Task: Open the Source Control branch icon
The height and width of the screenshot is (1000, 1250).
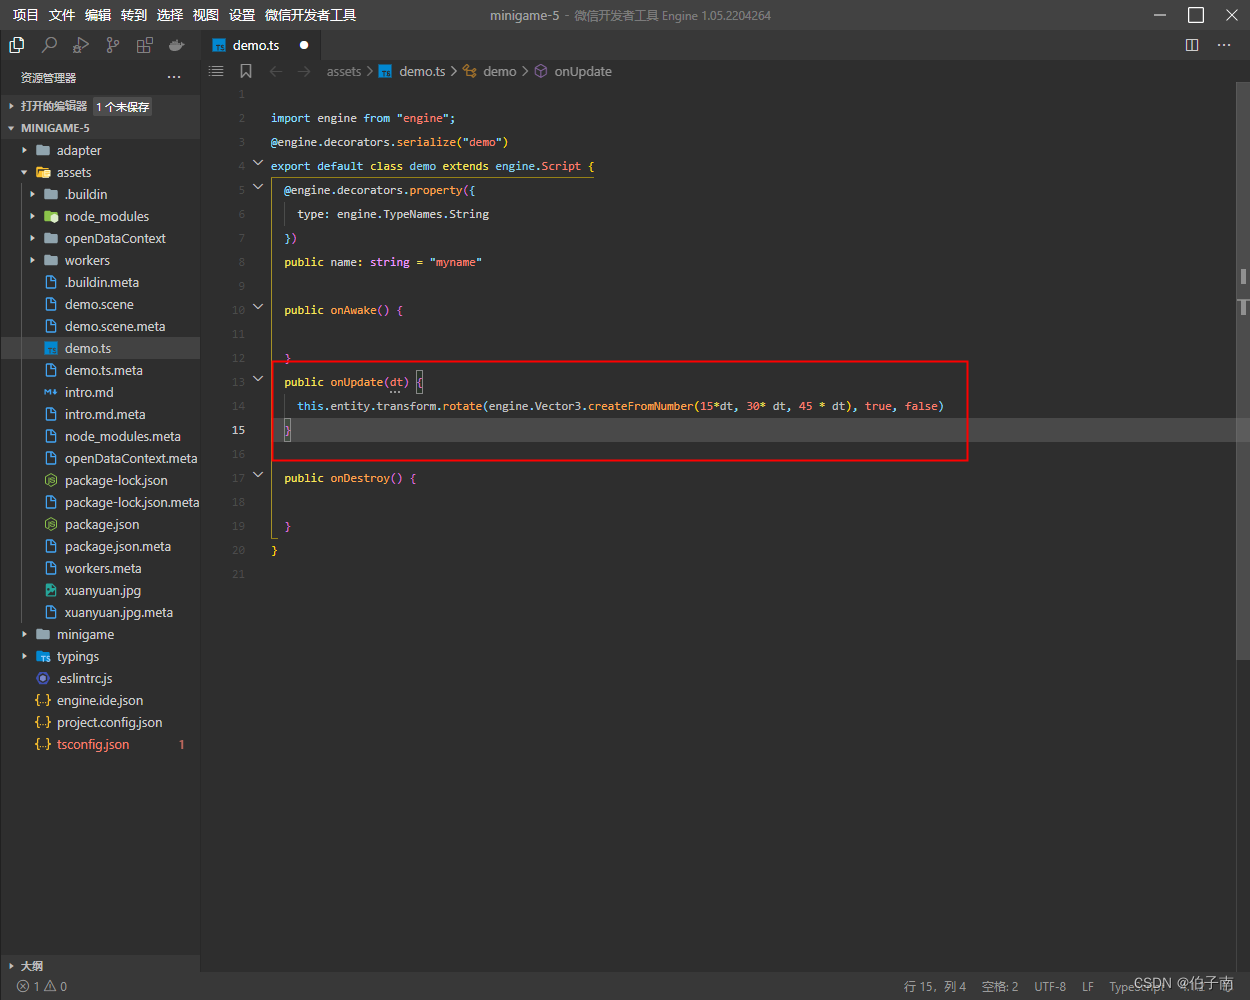Action: tap(113, 45)
